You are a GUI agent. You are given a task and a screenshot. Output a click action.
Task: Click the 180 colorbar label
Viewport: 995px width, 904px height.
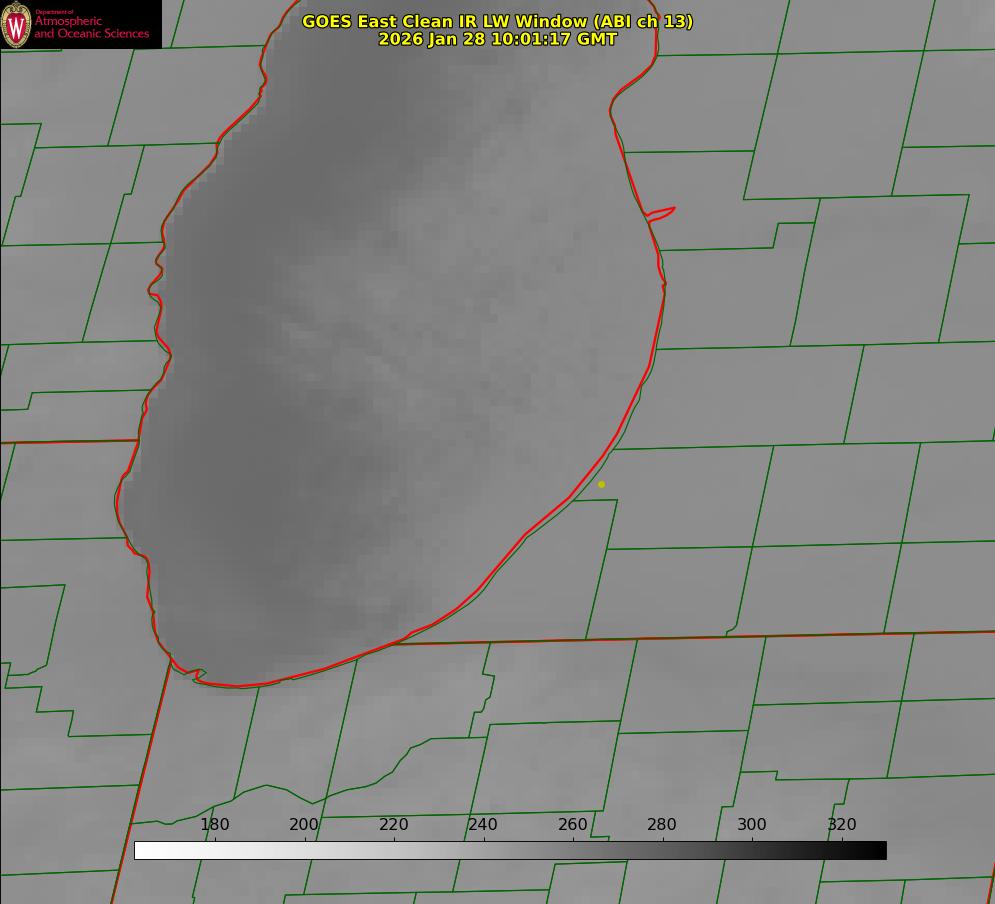[214, 824]
